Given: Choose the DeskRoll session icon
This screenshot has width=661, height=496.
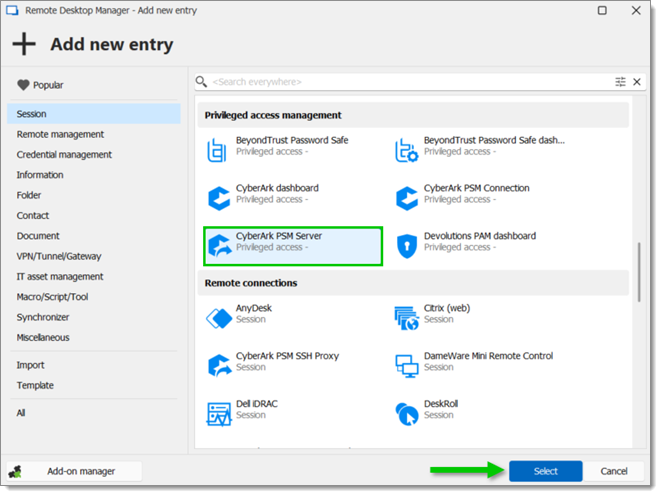Looking at the screenshot, I should pyautogui.click(x=407, y=414).
